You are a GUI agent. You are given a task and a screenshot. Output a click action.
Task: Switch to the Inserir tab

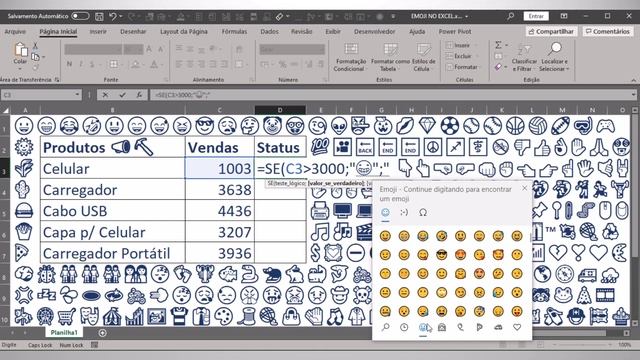98,31
